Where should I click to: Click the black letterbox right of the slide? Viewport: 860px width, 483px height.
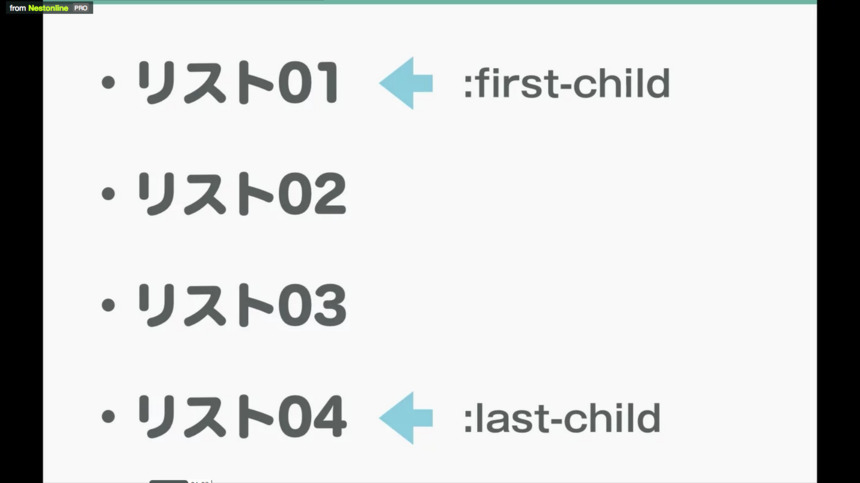click(839, 241)
